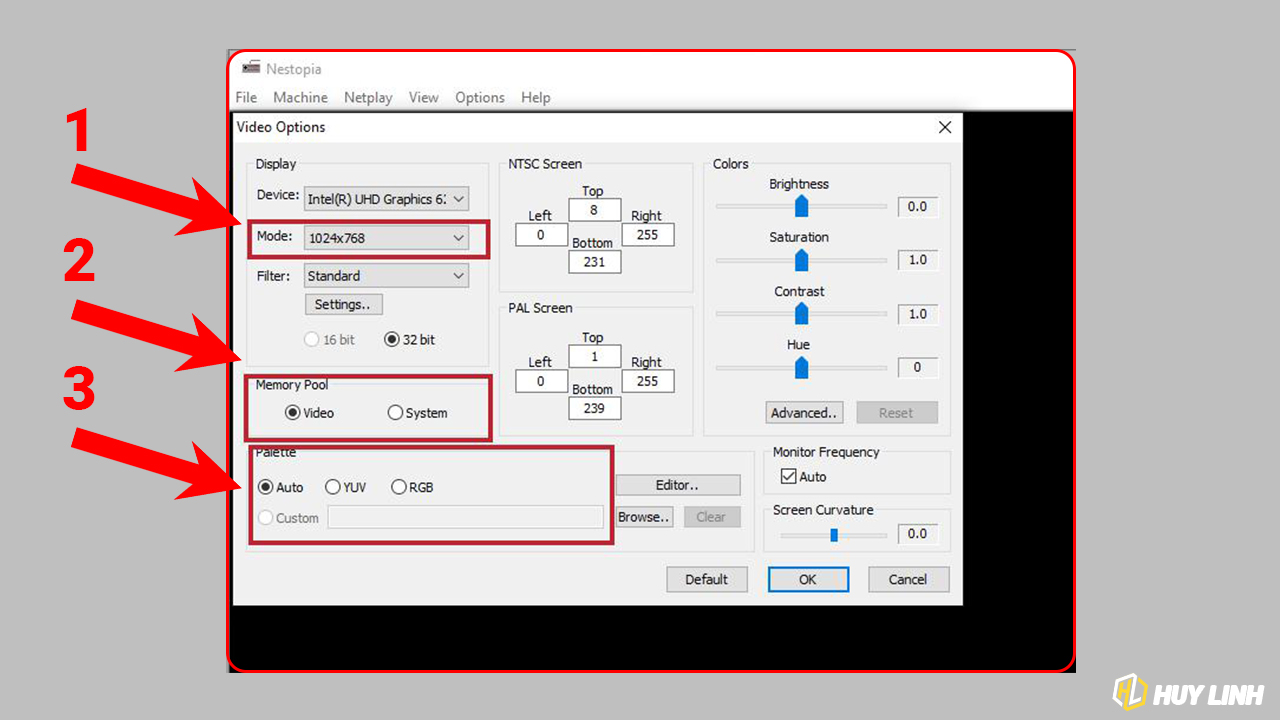Viewport: 1280px width, 720px height.
Task: Click the Screen Curvature slider handle
Action: pos(834,534)
